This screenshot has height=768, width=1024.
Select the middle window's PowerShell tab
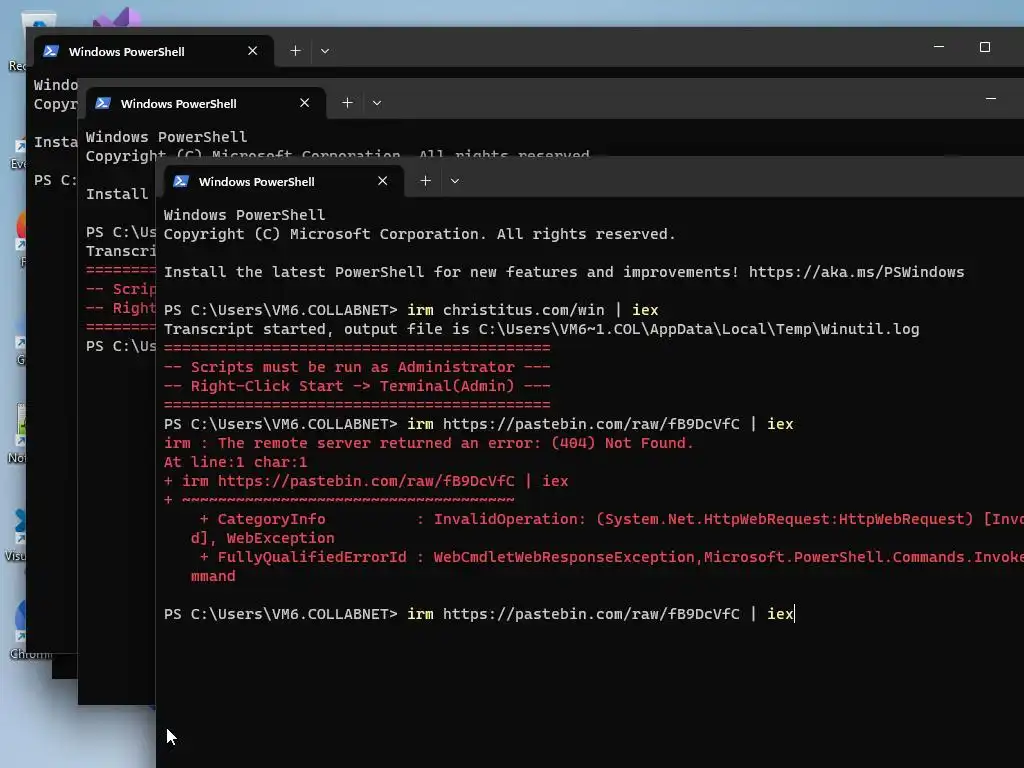(205, 103)
